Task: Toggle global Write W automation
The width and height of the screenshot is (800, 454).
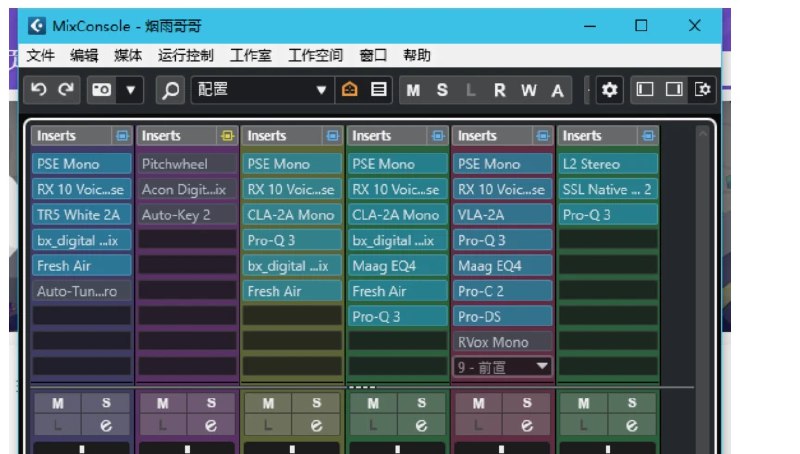Action: pos(529,90)
